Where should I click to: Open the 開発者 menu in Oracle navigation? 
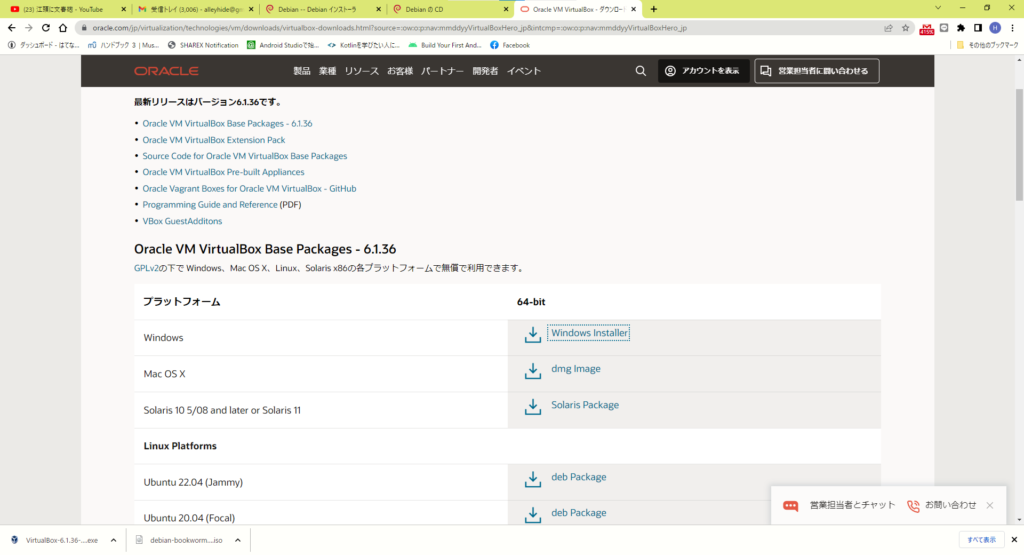tap(485, 71)
